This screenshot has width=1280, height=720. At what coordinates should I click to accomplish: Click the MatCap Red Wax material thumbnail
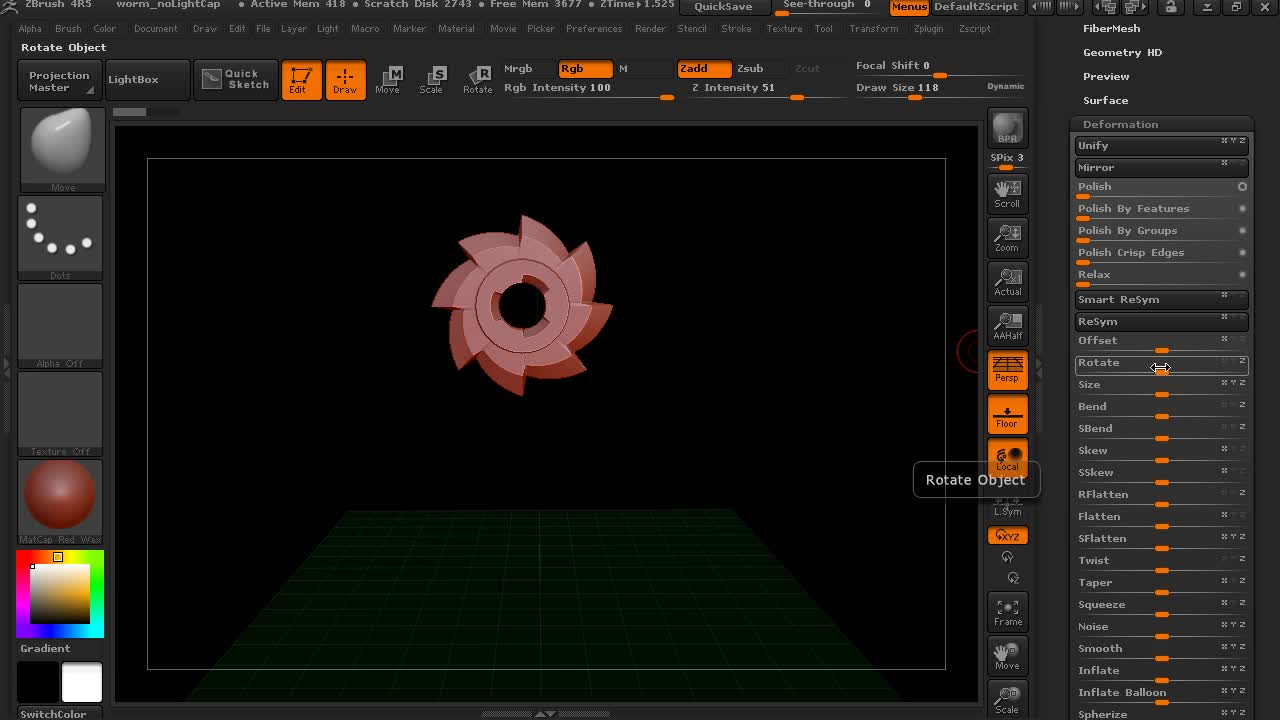60,496
